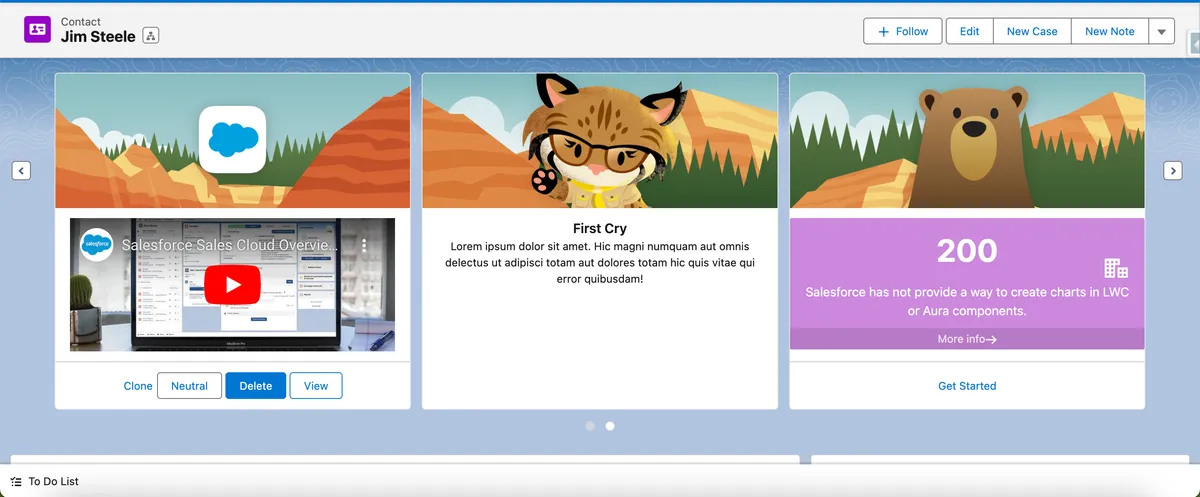Click the Astro lynx mascot image
1200x497 pixels.
[x=601, y=143]
